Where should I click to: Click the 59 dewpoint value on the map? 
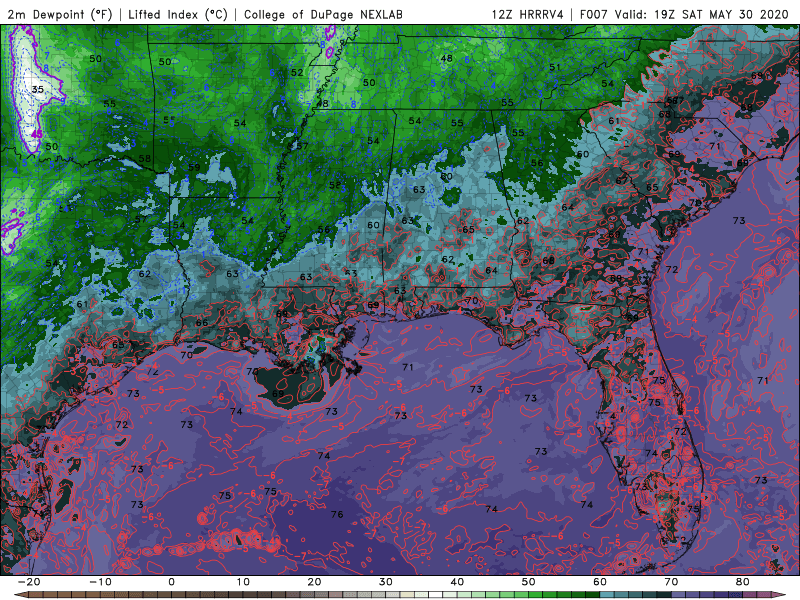click(x=194, y=167)
